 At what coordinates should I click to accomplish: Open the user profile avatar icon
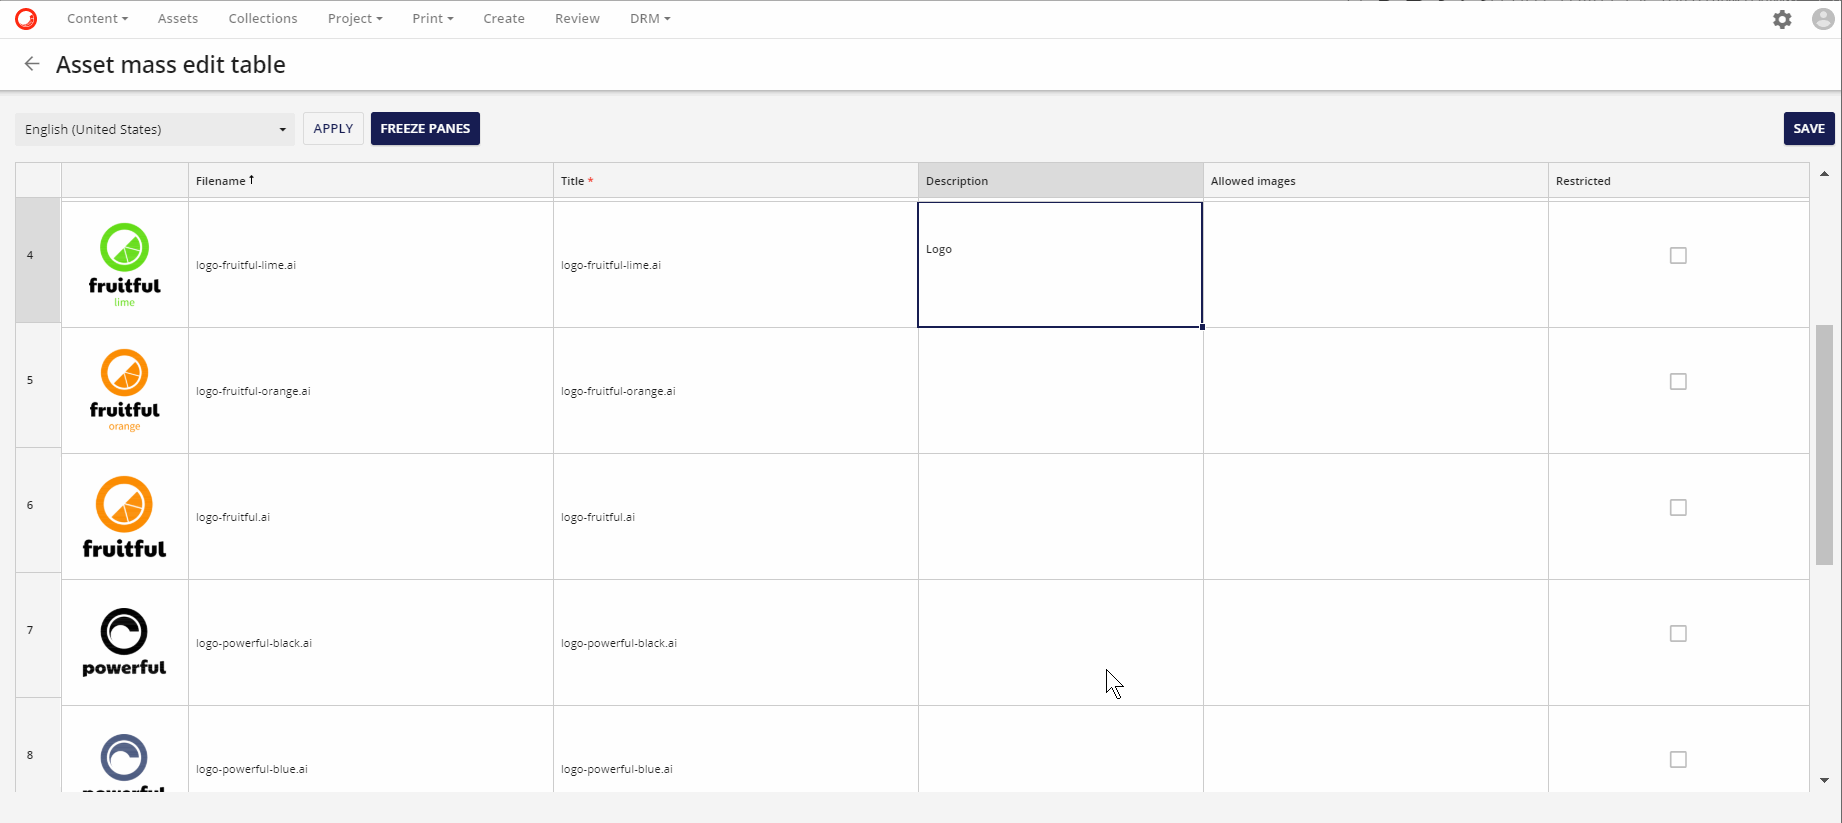click(x=1823, y=19)
